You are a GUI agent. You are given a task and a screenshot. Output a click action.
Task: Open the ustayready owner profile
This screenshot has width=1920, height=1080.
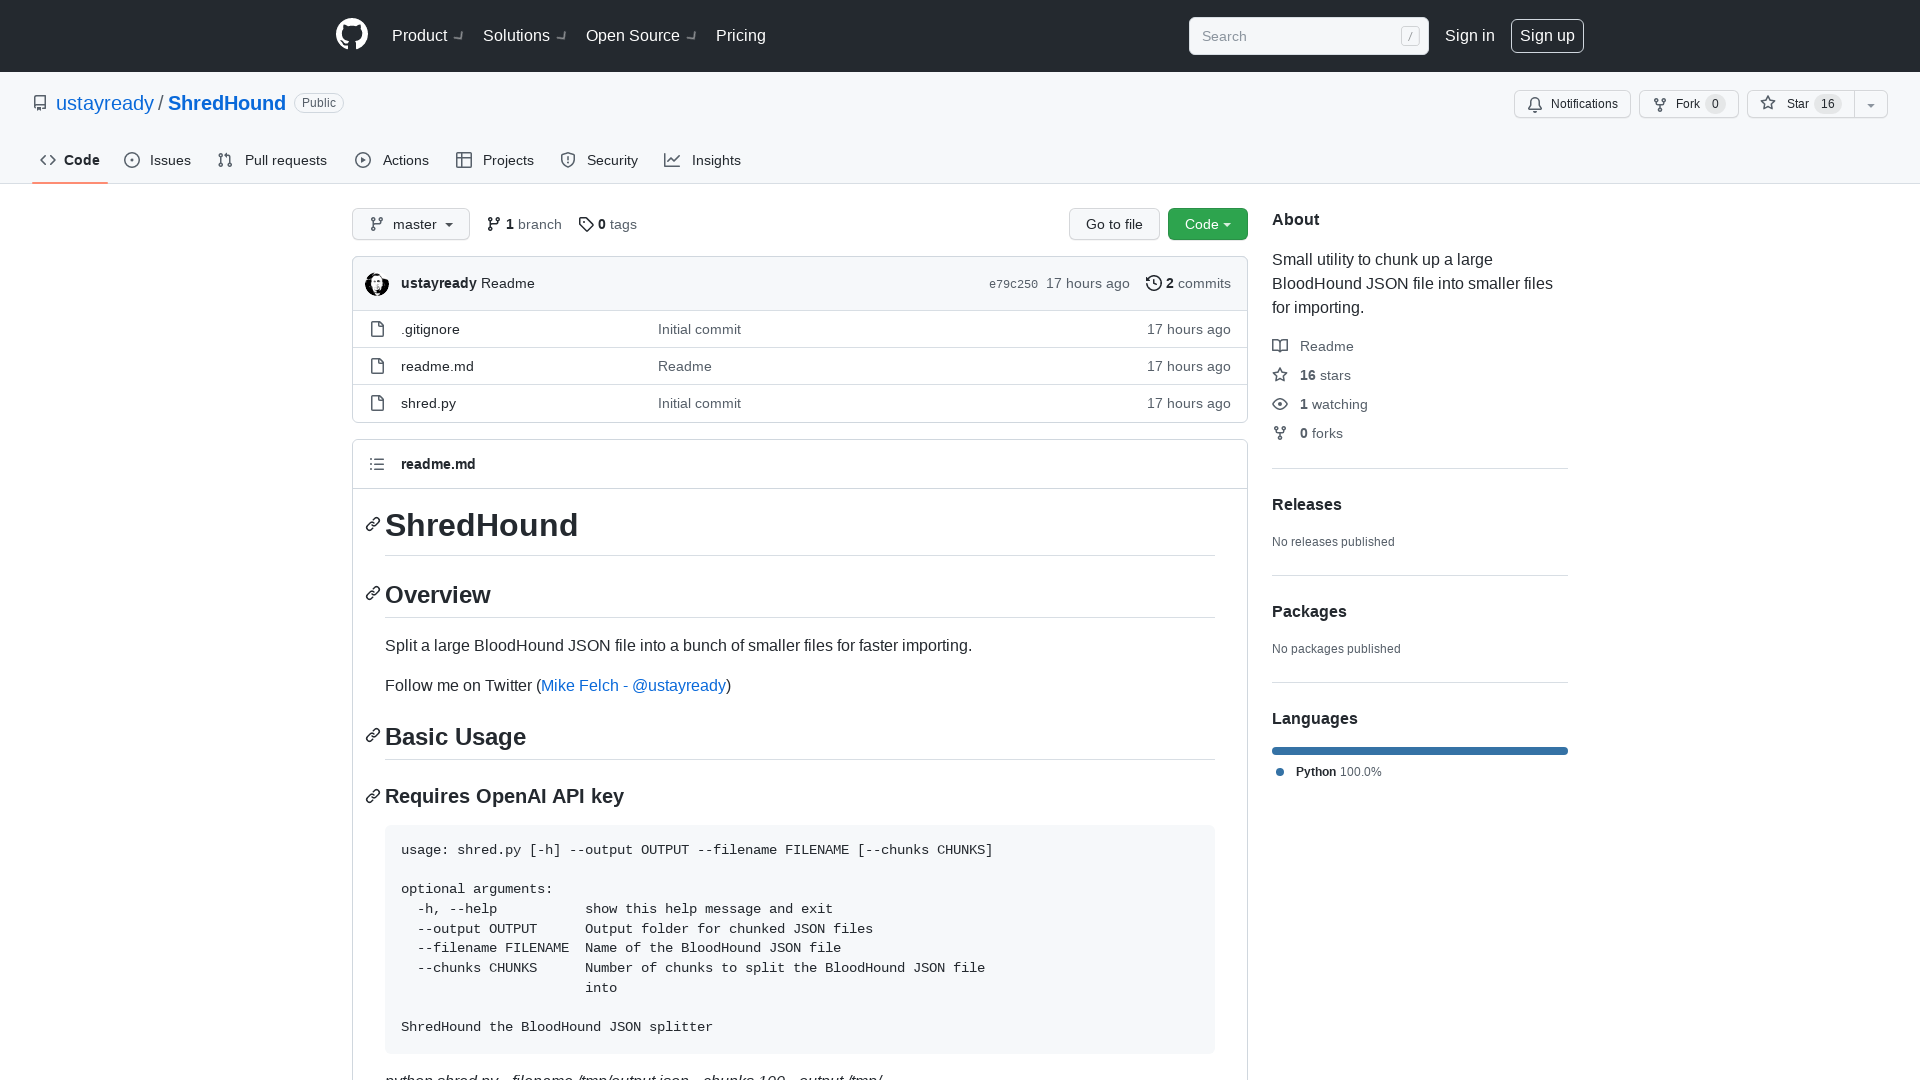tap(105, 103)
